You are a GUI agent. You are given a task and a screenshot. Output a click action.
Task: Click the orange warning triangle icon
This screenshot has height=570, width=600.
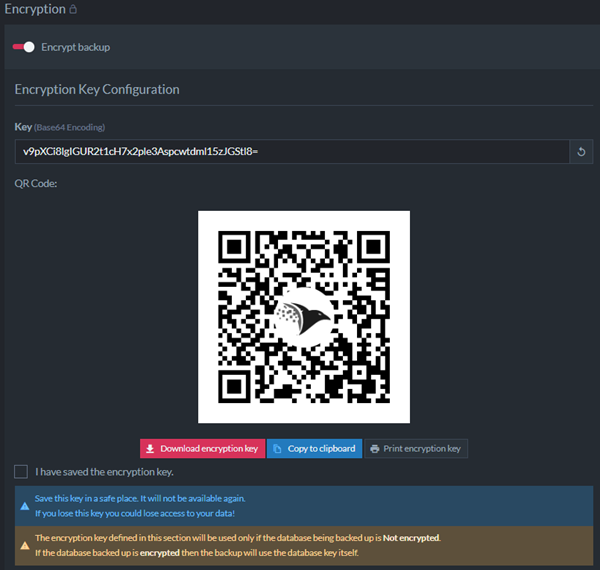click(25, 546)
